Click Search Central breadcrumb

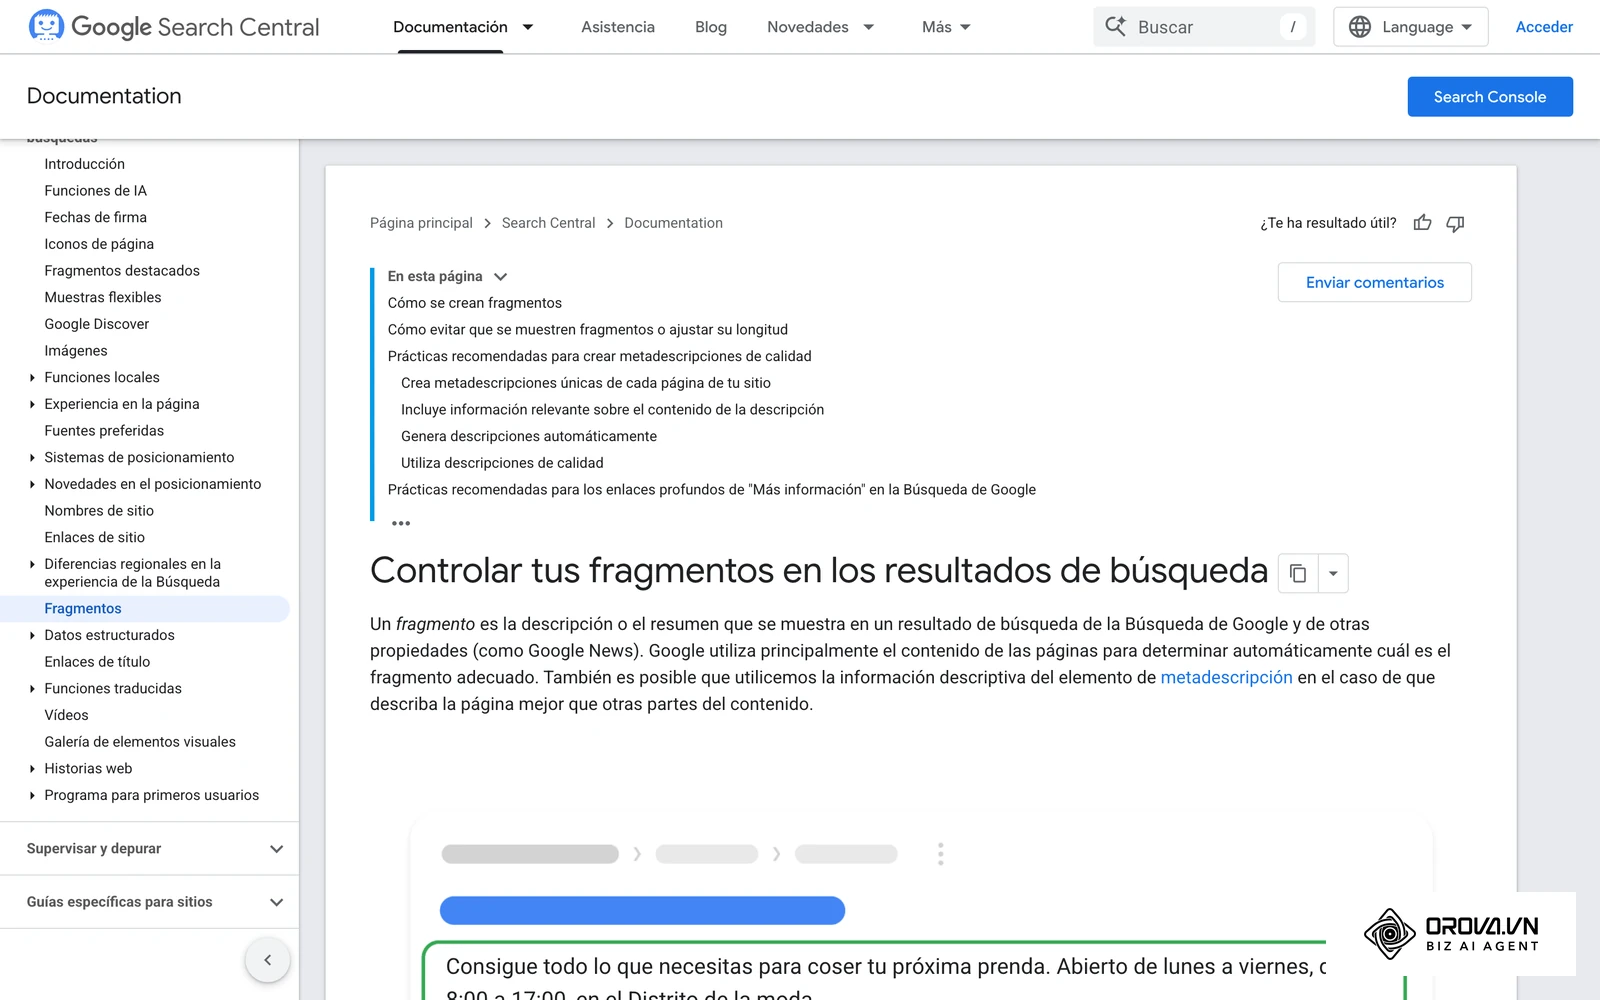pyautogui.click(x=548, y=223)
